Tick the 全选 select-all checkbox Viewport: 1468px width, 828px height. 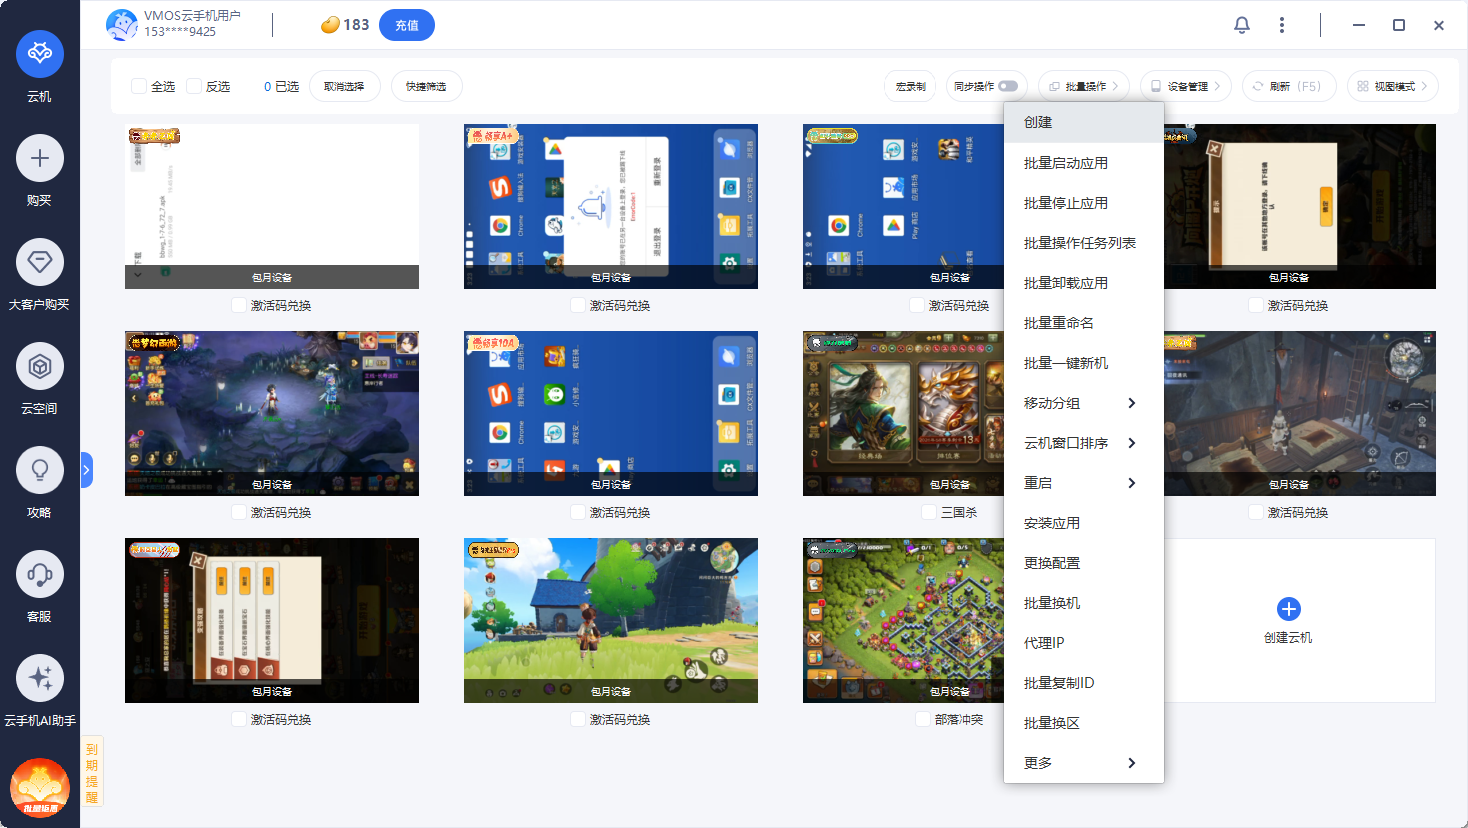(139, 87)
